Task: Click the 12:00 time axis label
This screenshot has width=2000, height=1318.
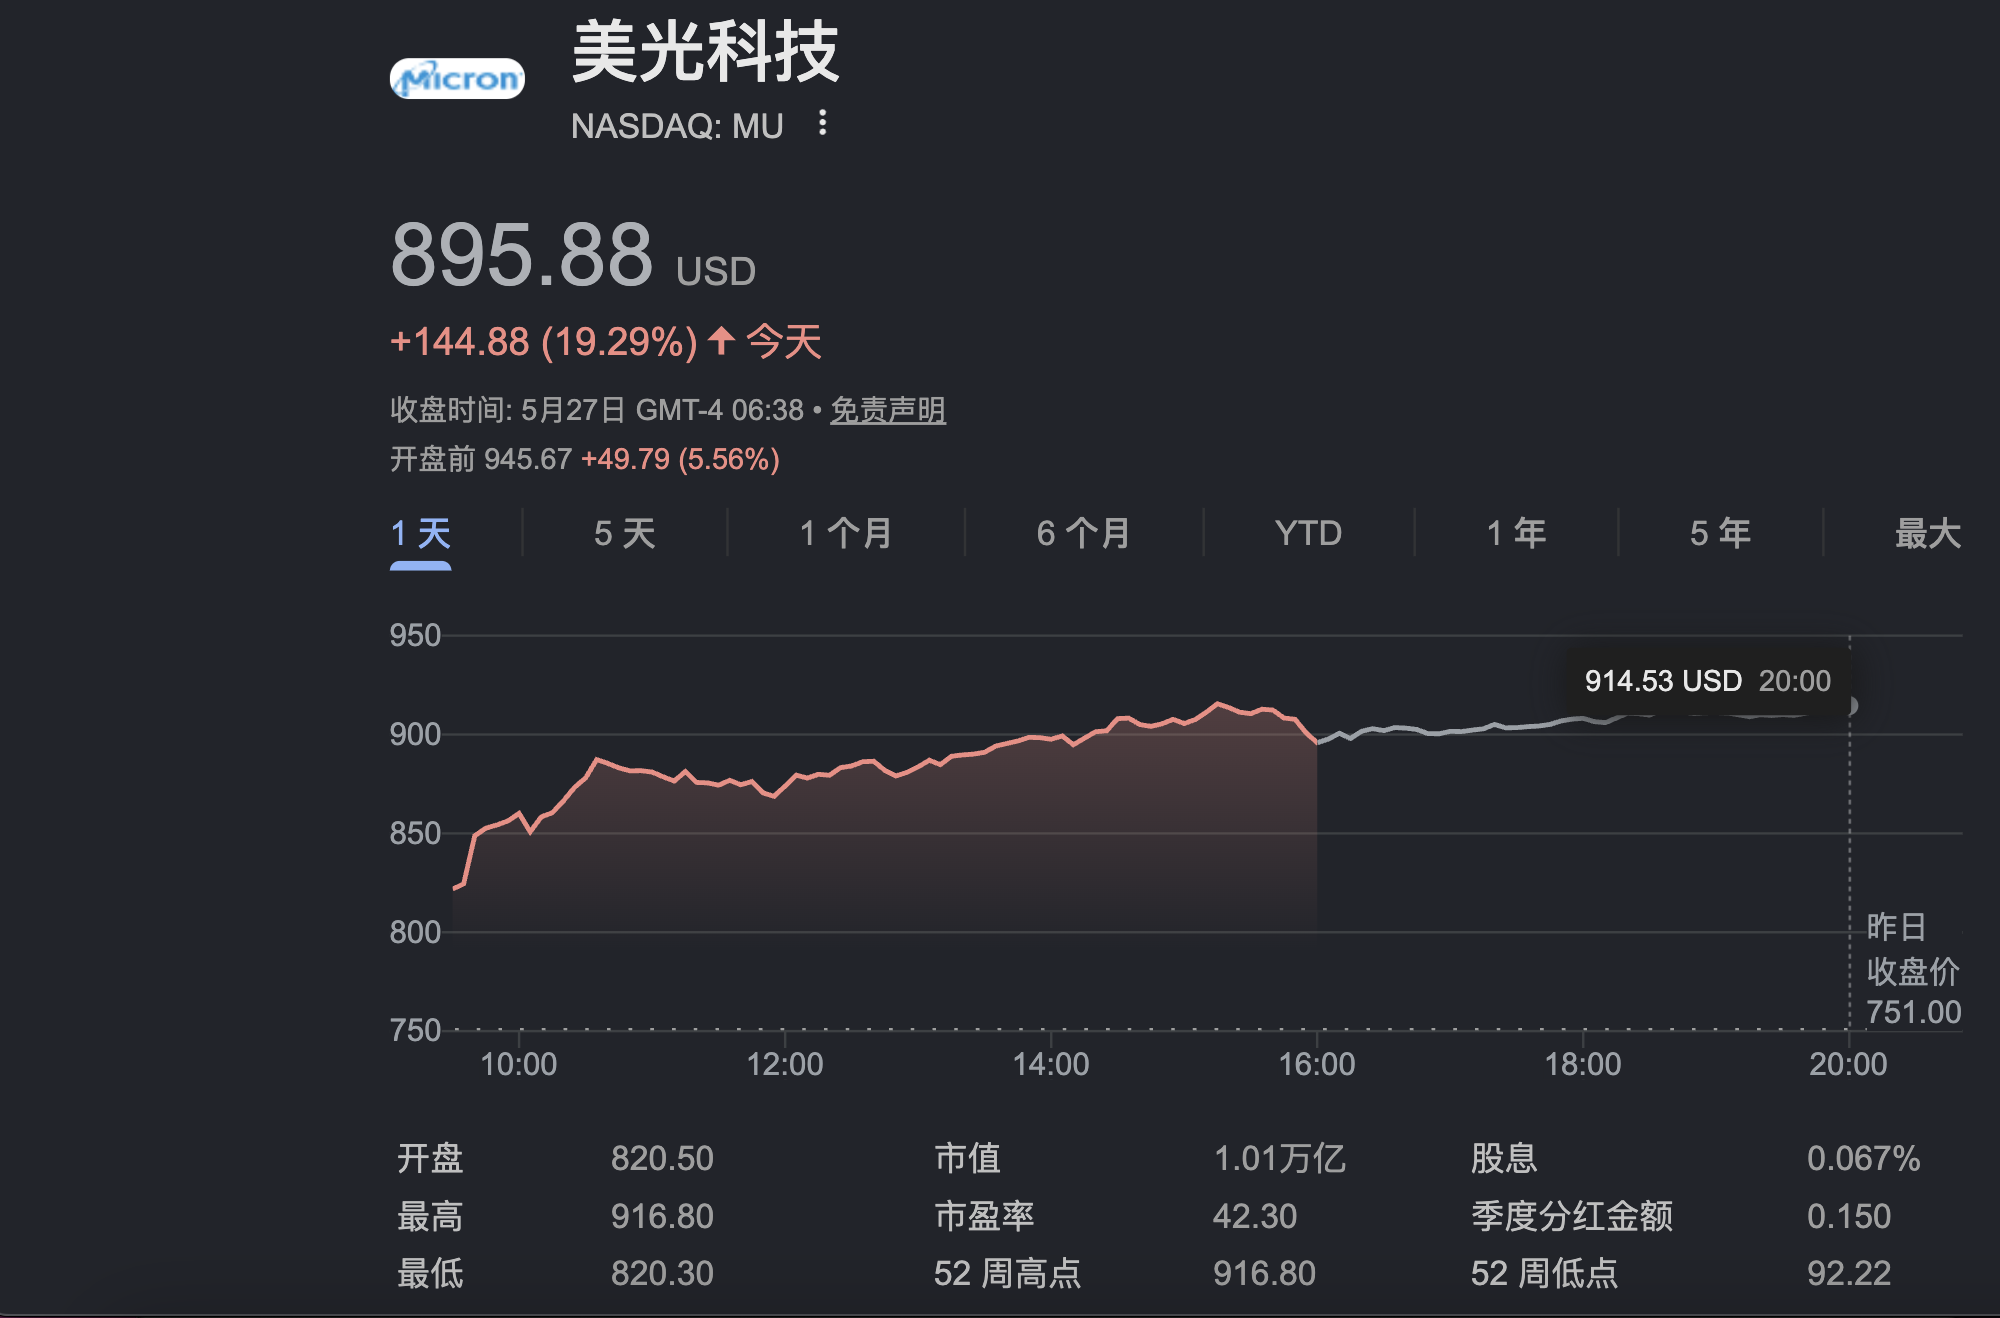Action: (x=785, y=1064)
